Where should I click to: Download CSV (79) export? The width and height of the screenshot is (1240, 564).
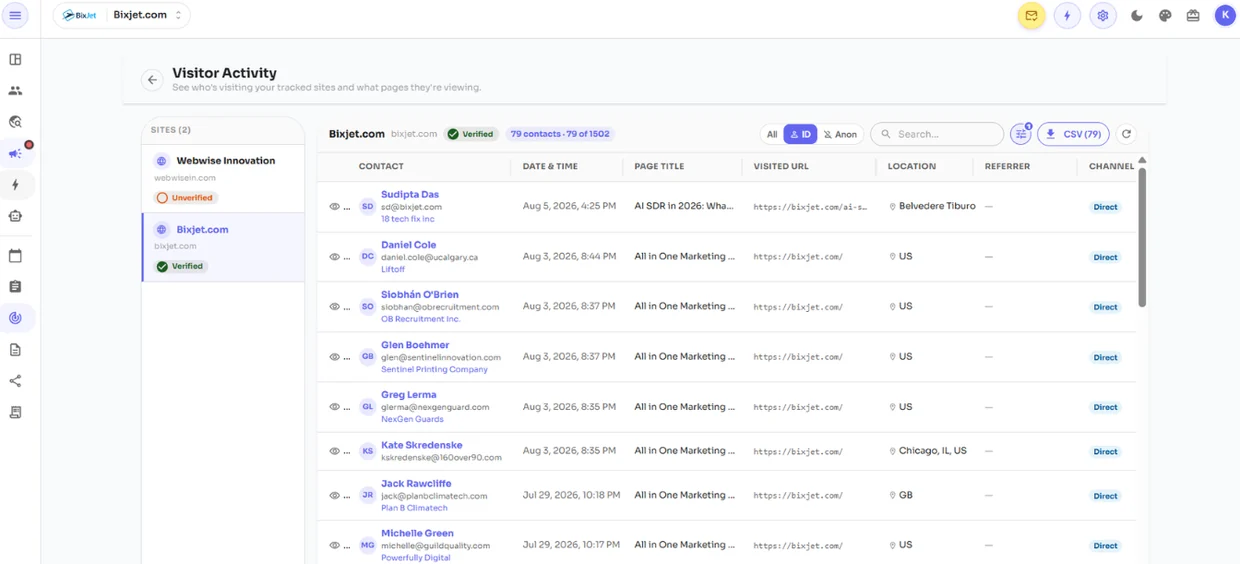pyautogui.click(x=1073, y=134)
